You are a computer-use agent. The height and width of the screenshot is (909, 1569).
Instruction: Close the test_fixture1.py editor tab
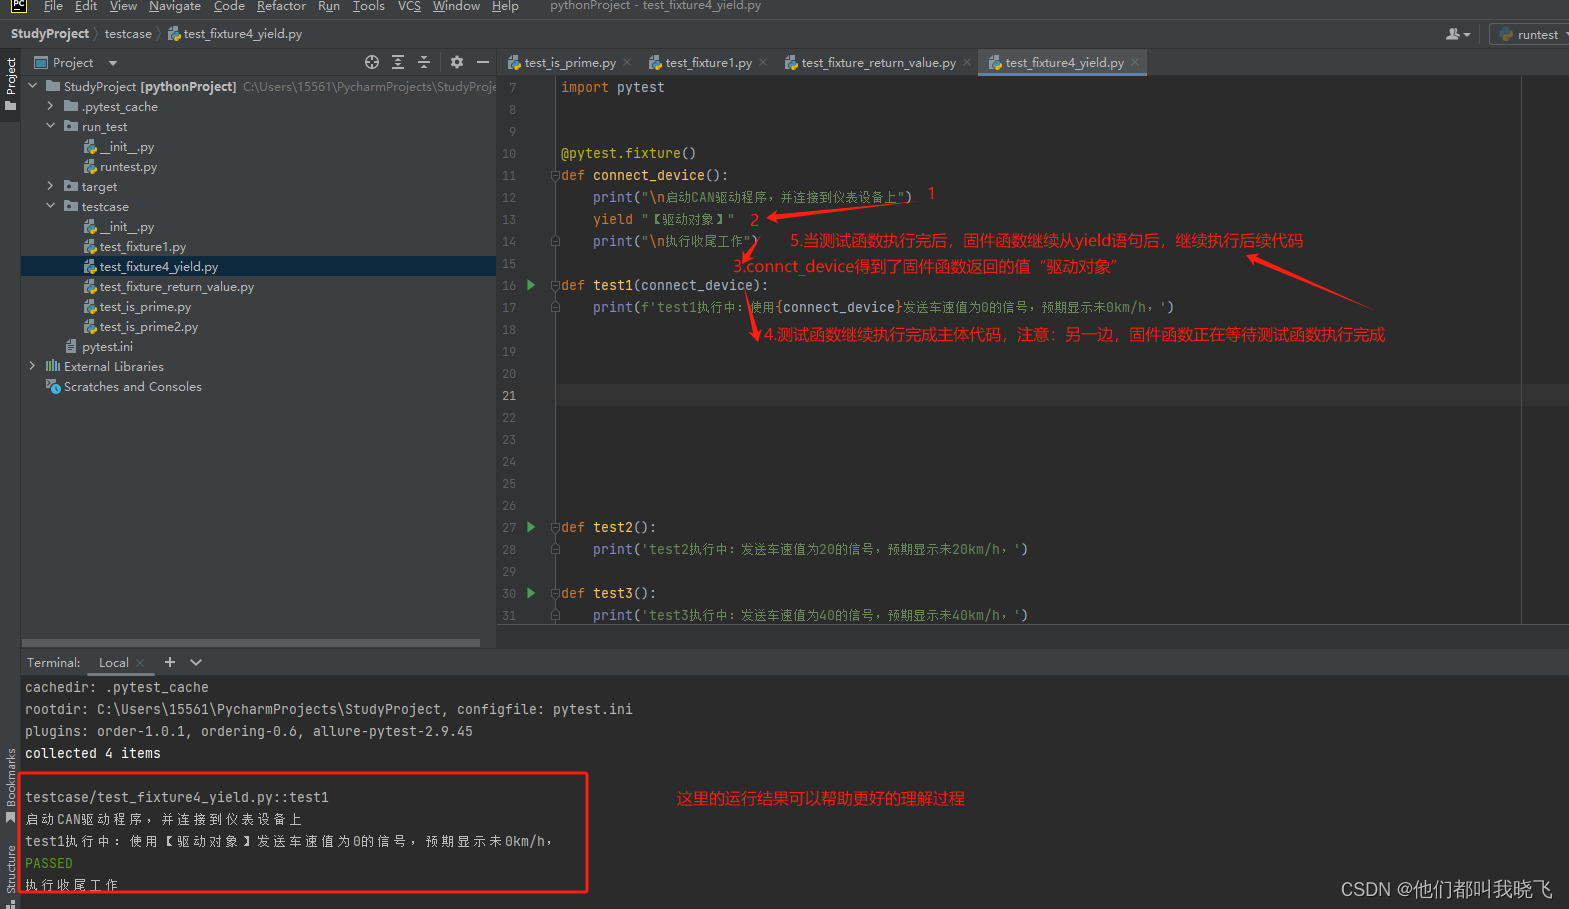coord(763,62)
